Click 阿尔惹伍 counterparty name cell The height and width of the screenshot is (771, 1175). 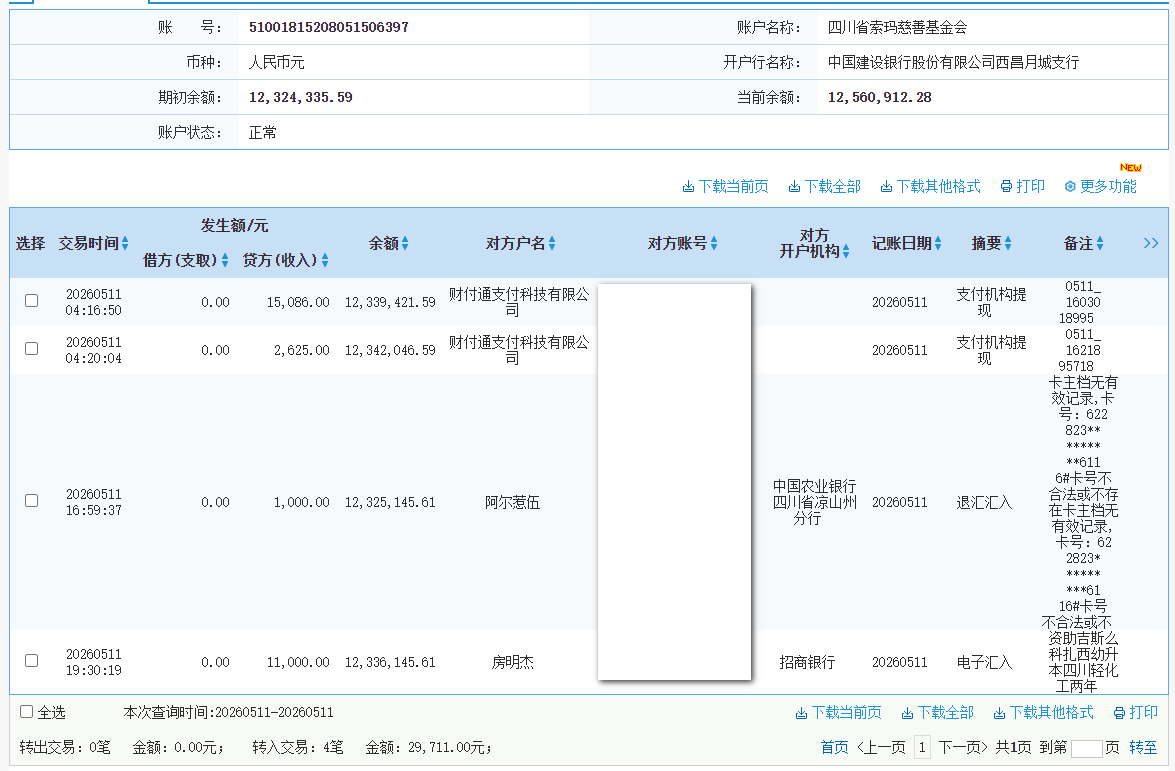tap(513, 502)
